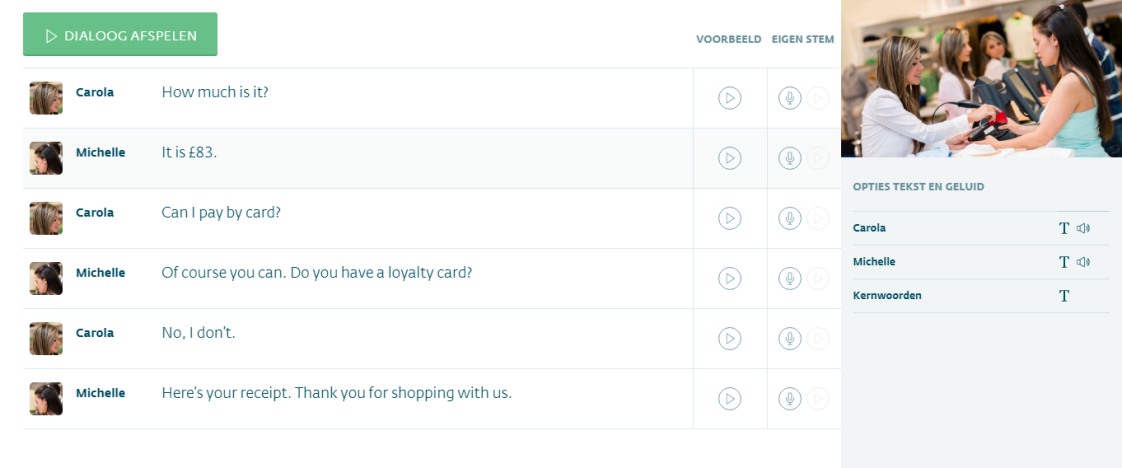Click Carola's avatar in first row
Viewport: 1122px width, 468px height.
[x=46, y=98]
